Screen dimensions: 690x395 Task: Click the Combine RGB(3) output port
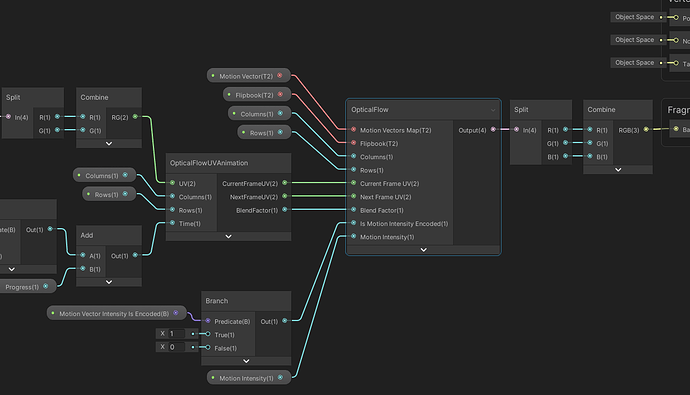coord(646,129)
